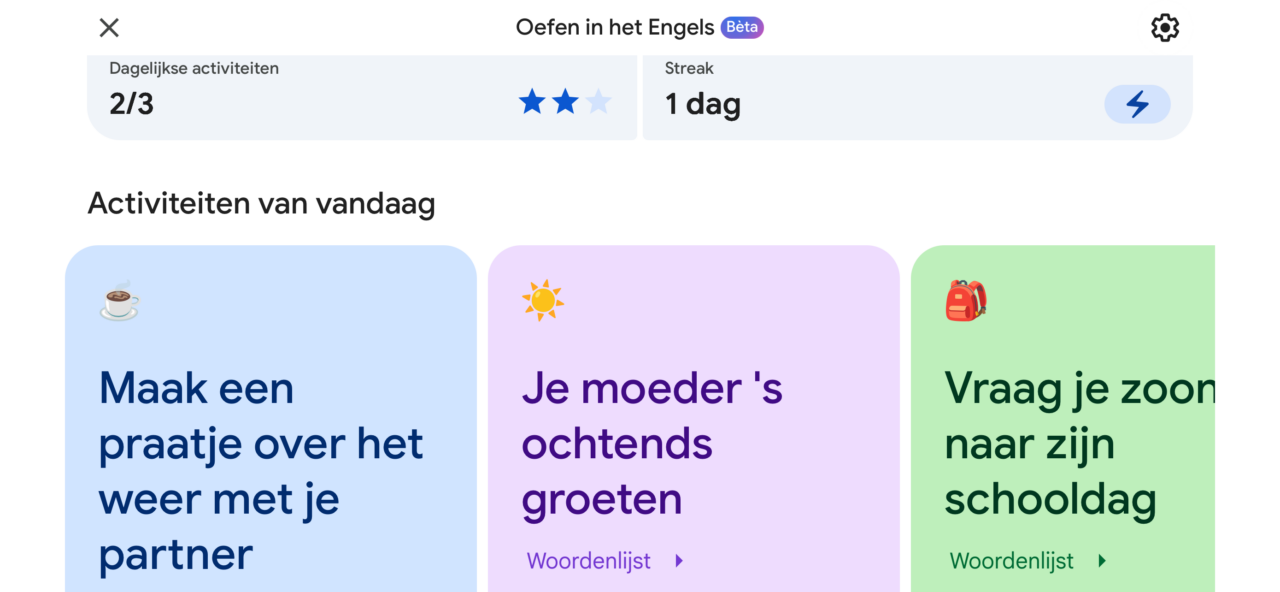Start 'Je moeder 's ochtends groeten' activity
This screenshot has height=592, width=1280.
coord(652,443)
